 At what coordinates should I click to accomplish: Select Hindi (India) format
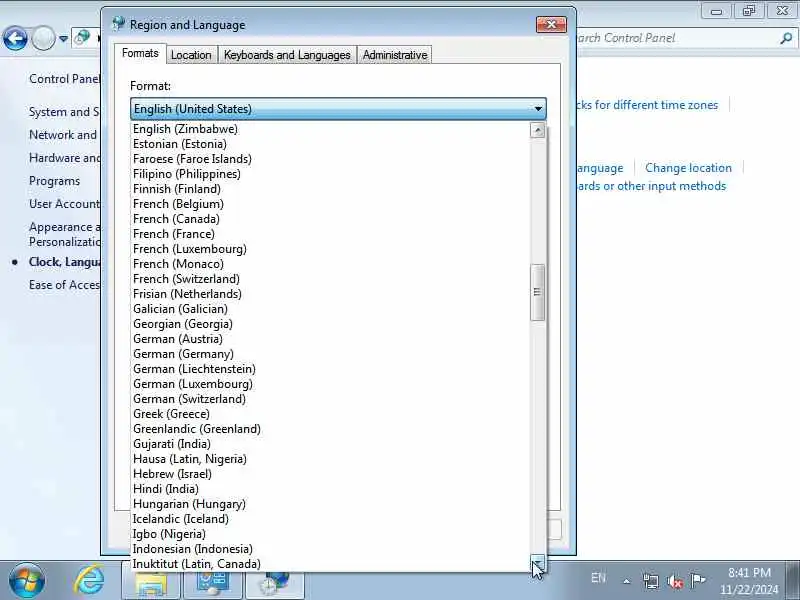click(331, 489)
